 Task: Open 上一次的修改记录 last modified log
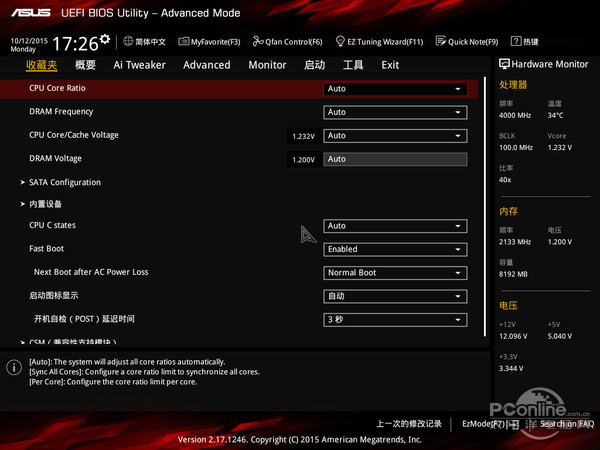coord(409,424)
